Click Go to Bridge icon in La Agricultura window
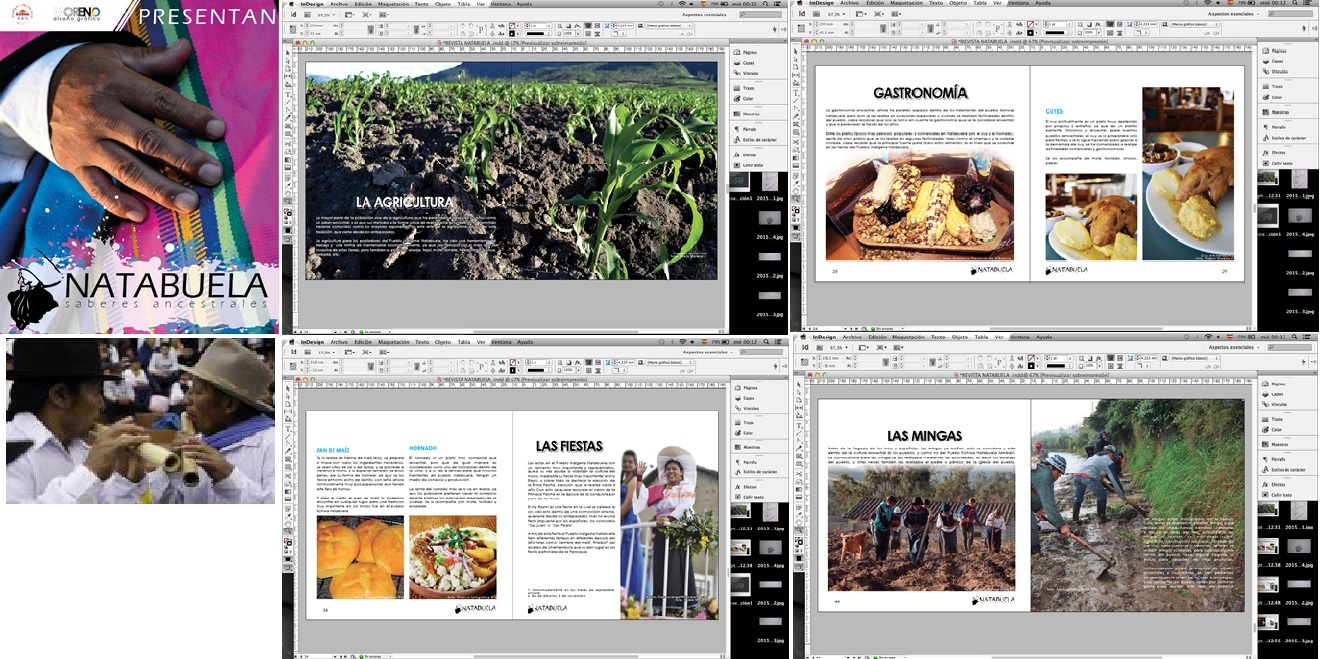This screenshot has width=1321, height=659. tap(307, 14)
